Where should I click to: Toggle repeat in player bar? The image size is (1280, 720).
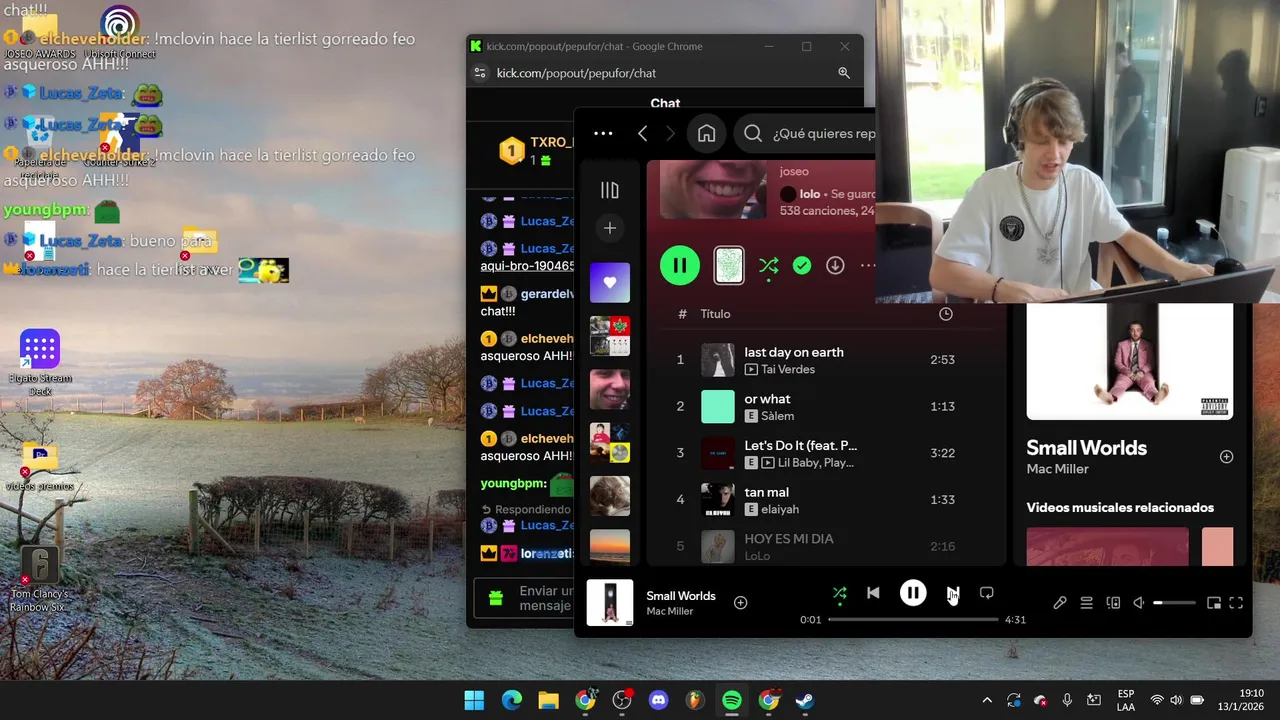pos(986,593)
